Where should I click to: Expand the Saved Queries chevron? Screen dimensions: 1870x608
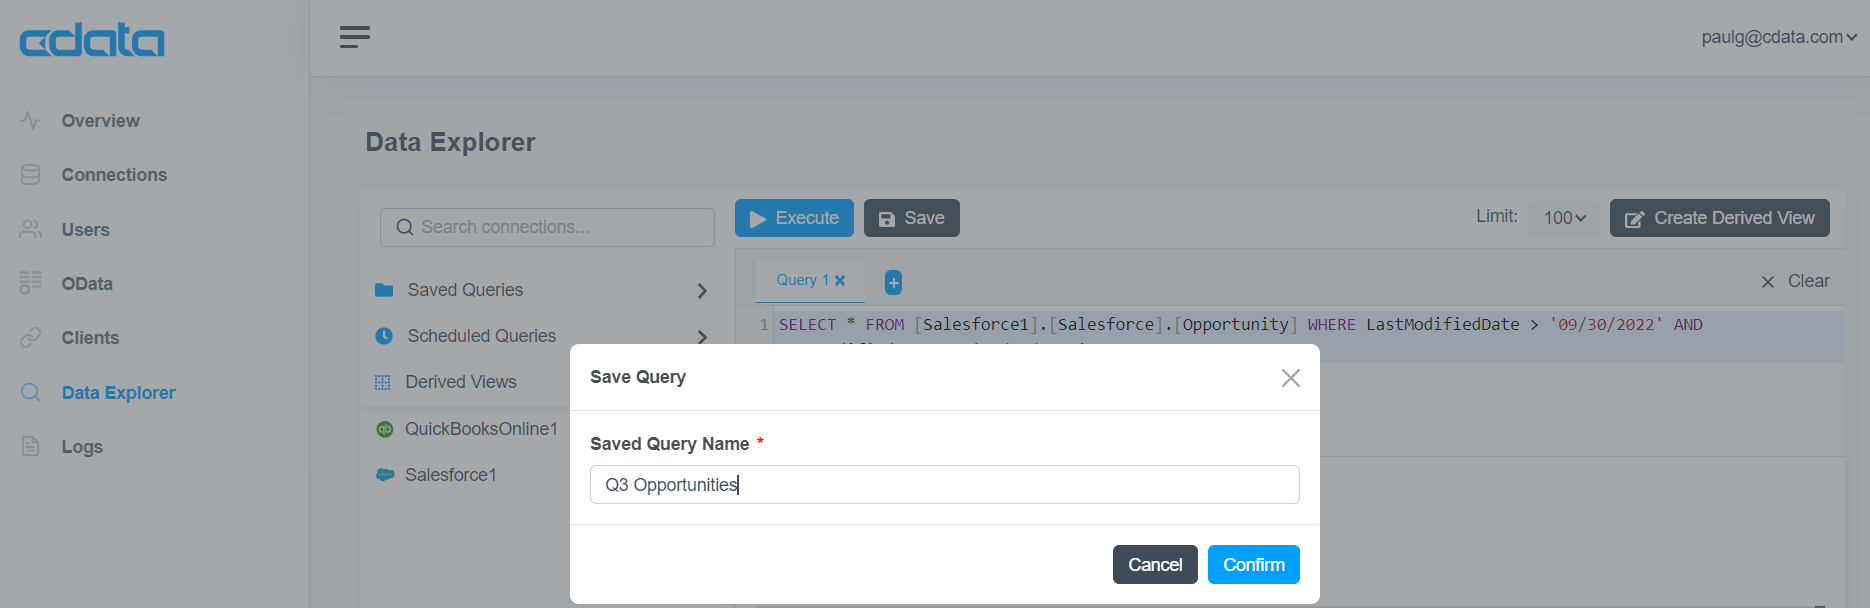point(702,291)
